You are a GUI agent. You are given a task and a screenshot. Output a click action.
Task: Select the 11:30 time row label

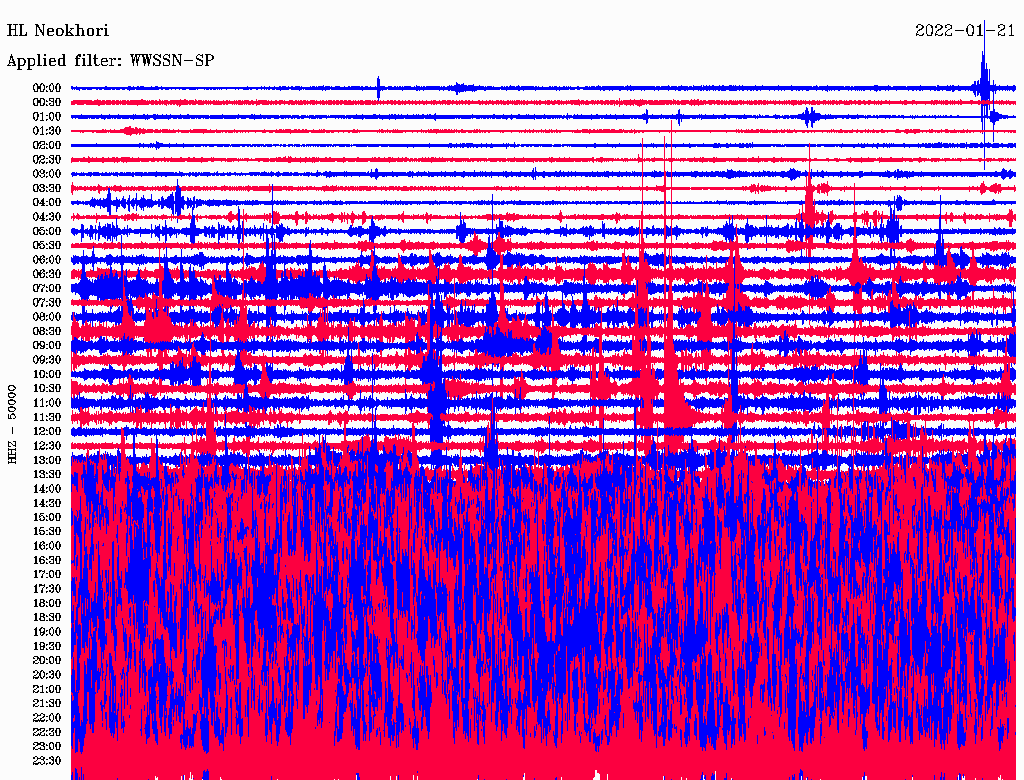tap(46, 417)
